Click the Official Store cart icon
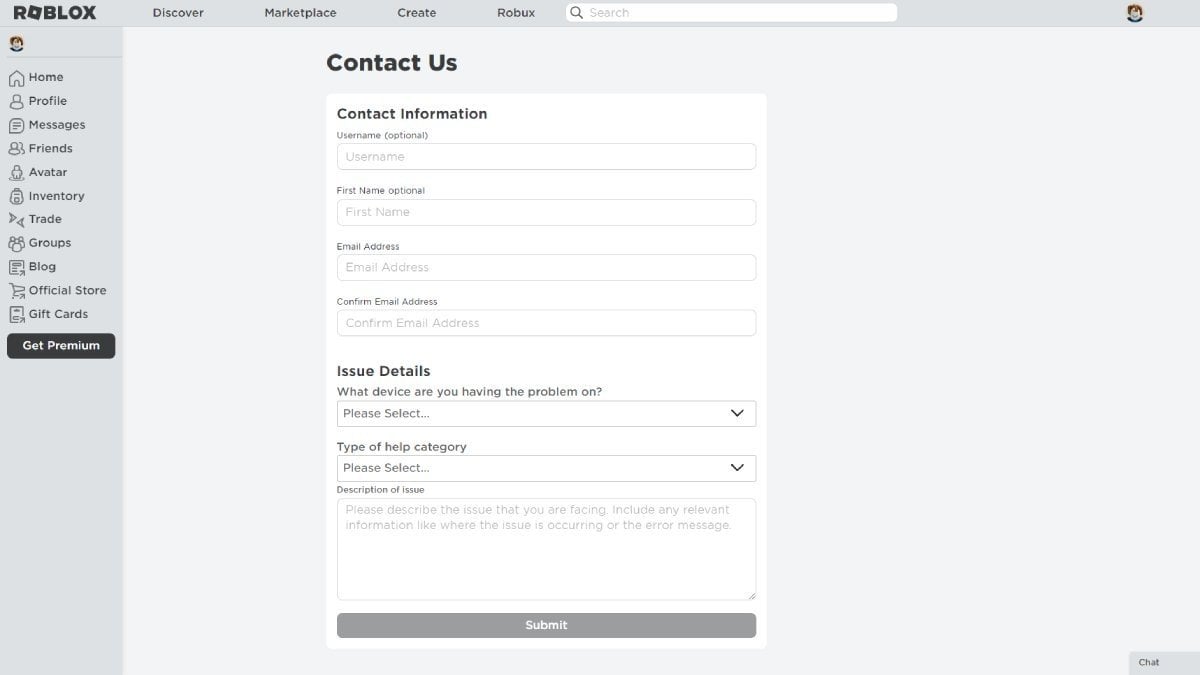This screenshot has height=675, width=1200. [x=16, y=291]
